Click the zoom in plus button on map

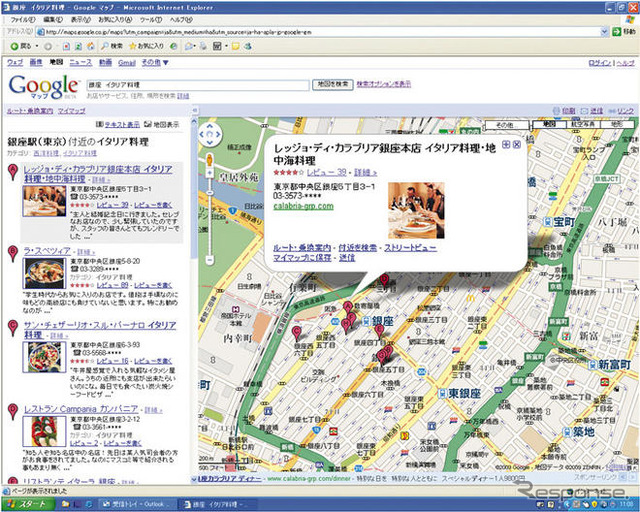click(x=209, y=173)
